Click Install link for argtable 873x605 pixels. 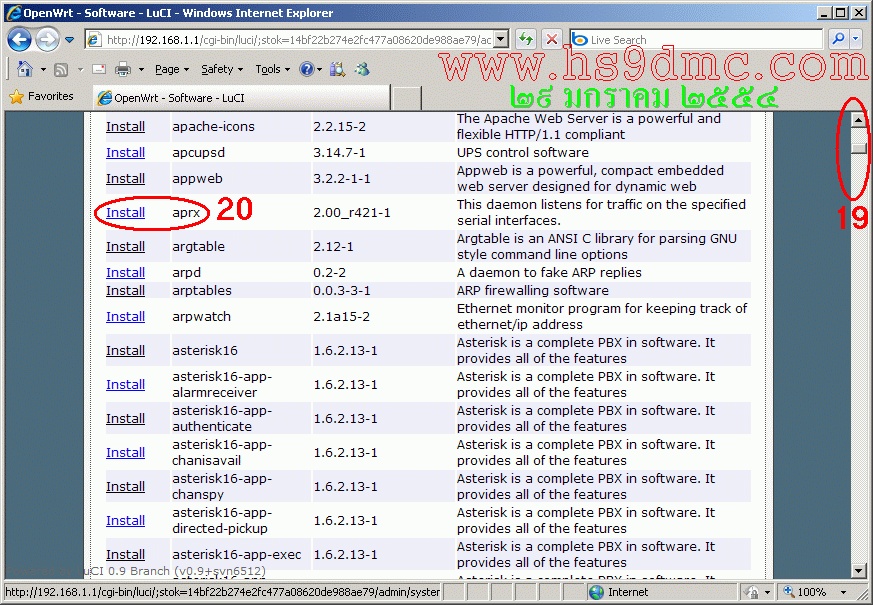[125, 247]
